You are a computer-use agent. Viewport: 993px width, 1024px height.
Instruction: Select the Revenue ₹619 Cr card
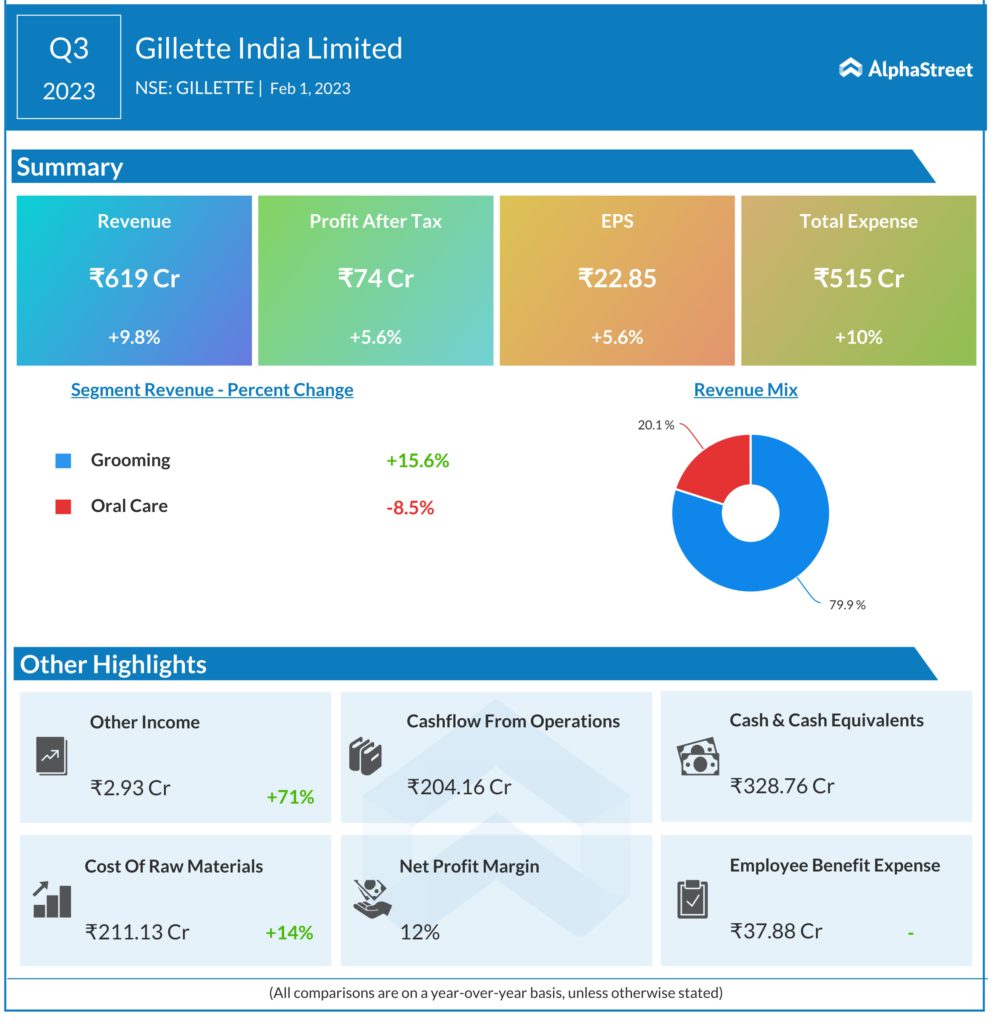coord(134,280)
